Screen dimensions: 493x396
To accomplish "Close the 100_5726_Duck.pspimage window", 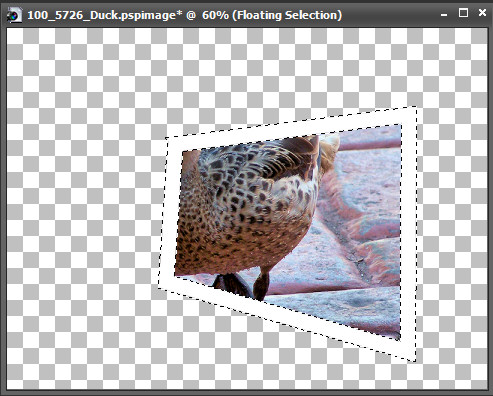I will click(482, 13).
